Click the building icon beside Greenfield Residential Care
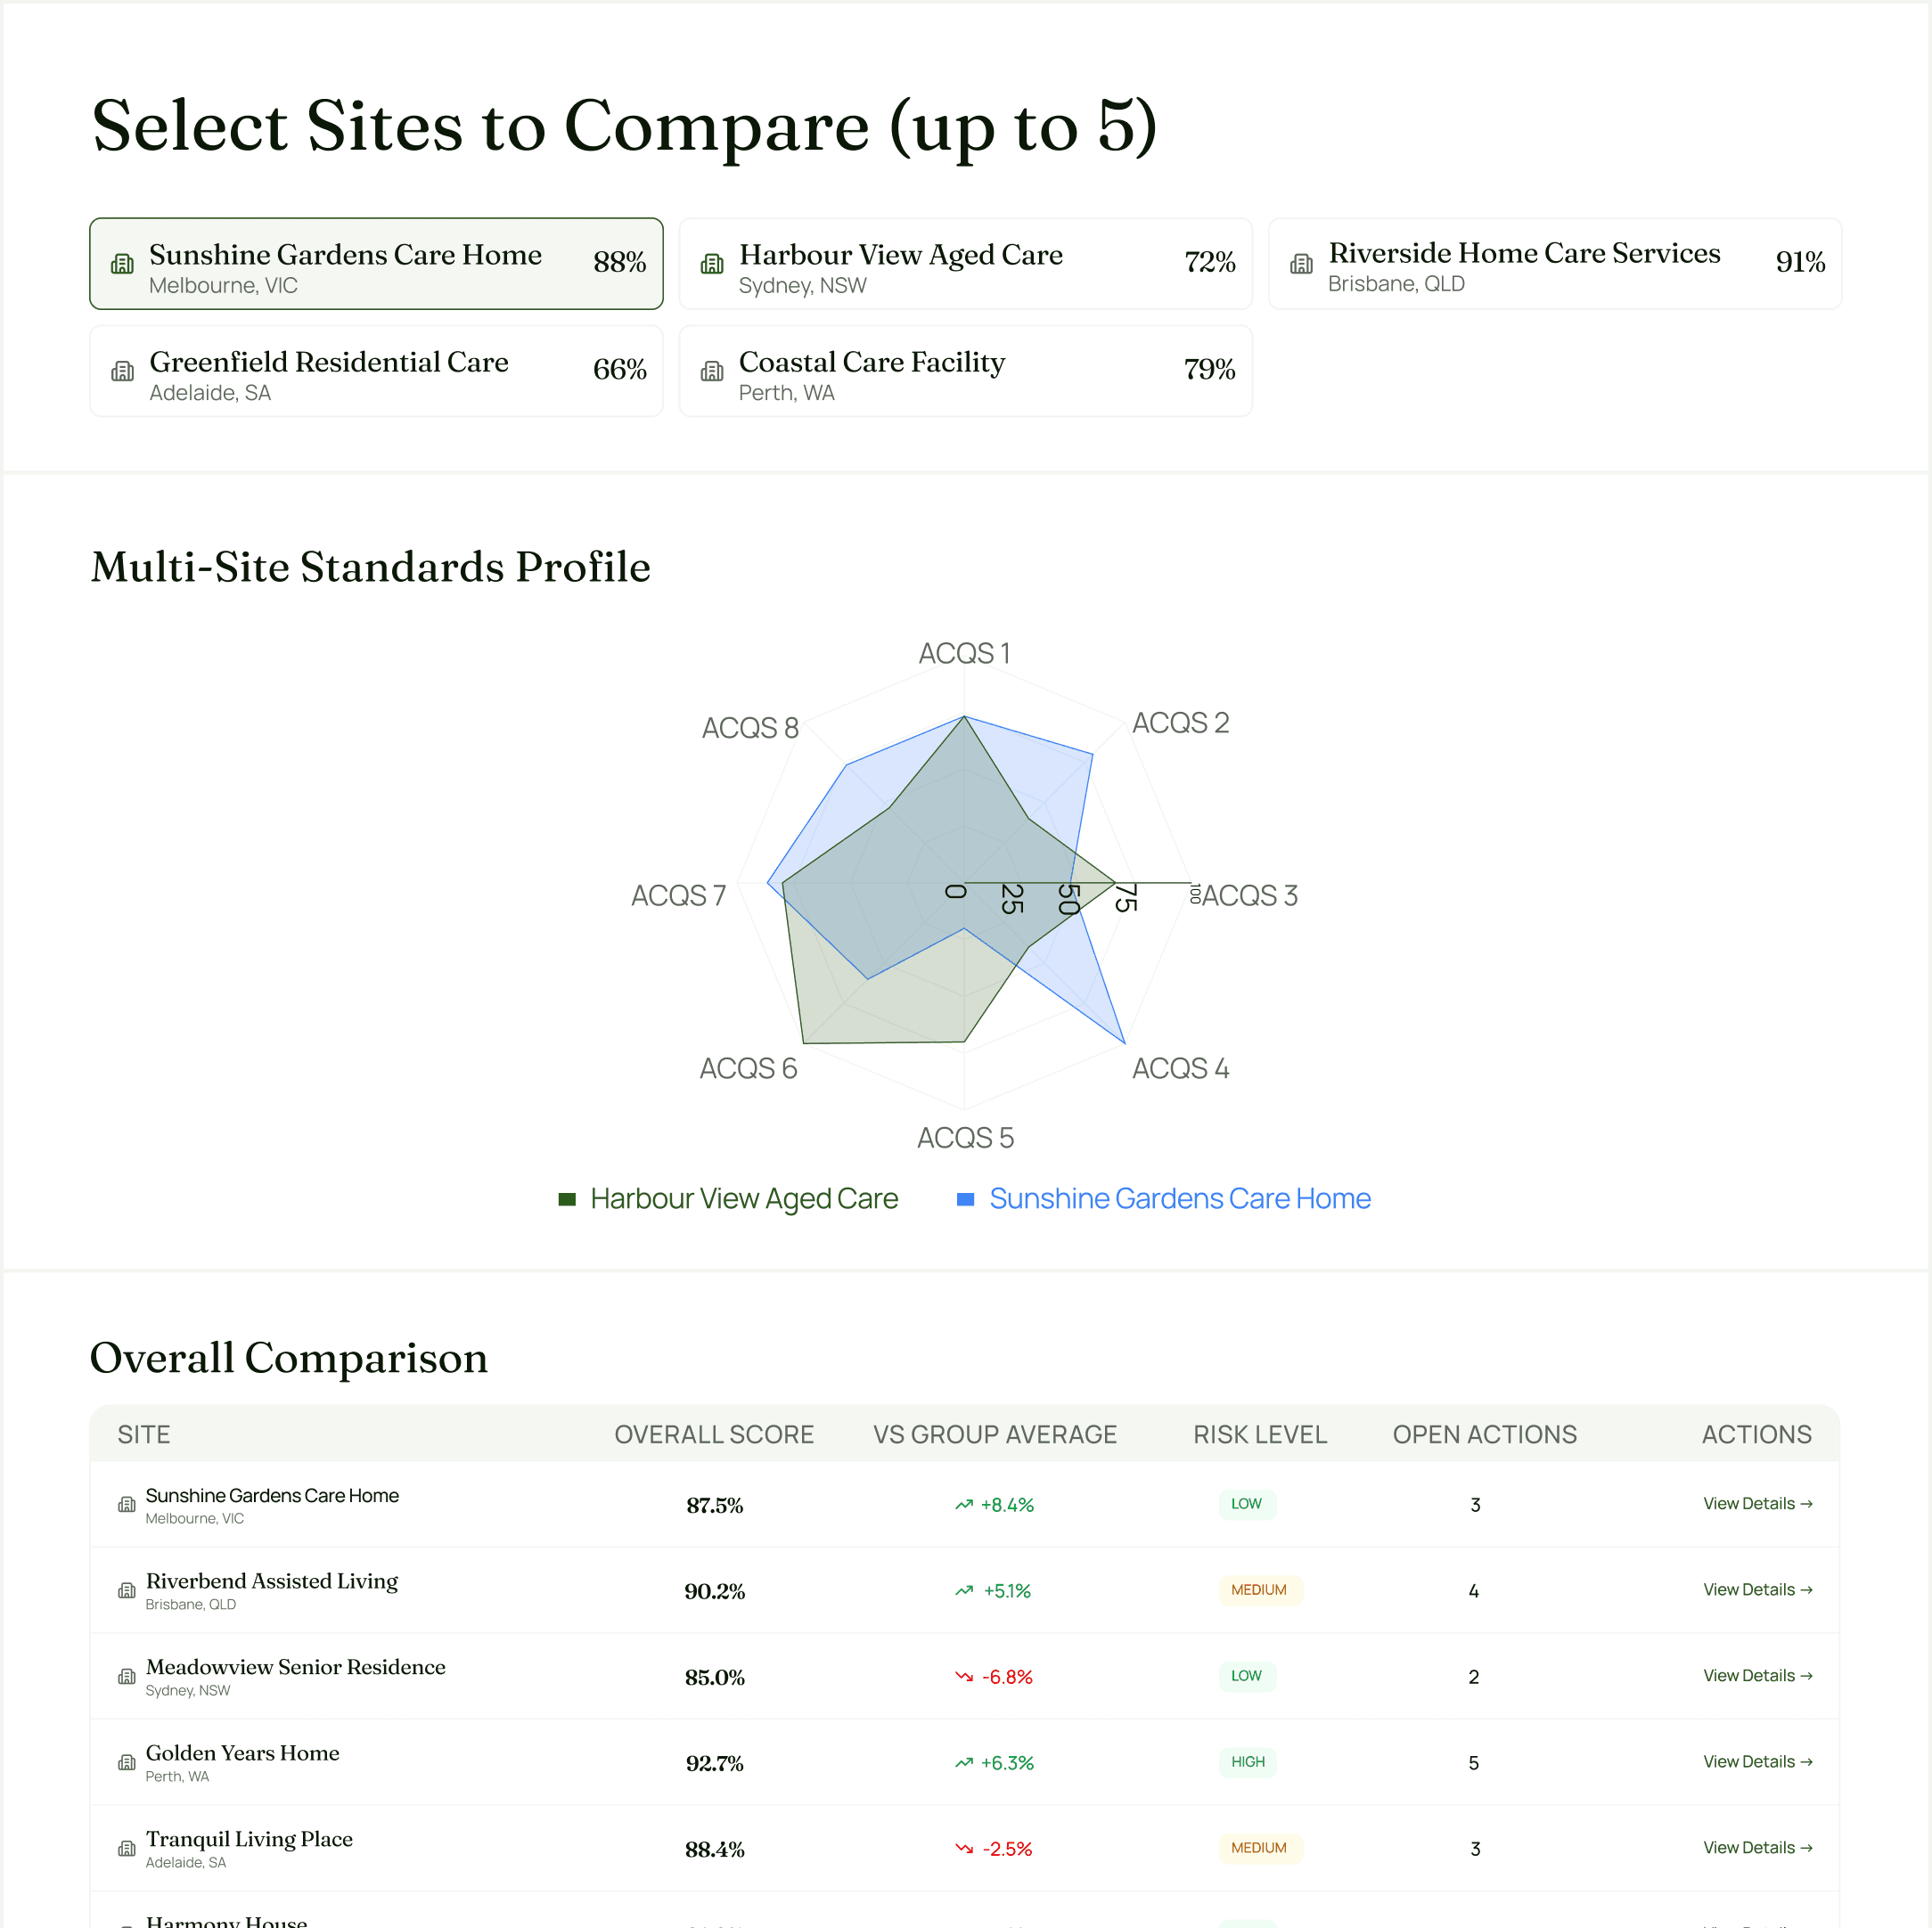This screenshot has height=1928, width=1932. click(x=122, y=371)
